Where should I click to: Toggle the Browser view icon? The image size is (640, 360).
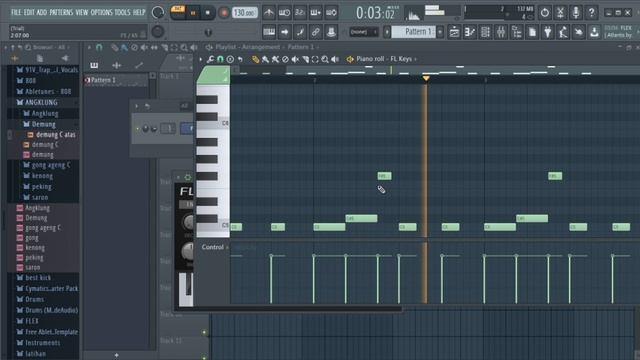coord(516,32)
